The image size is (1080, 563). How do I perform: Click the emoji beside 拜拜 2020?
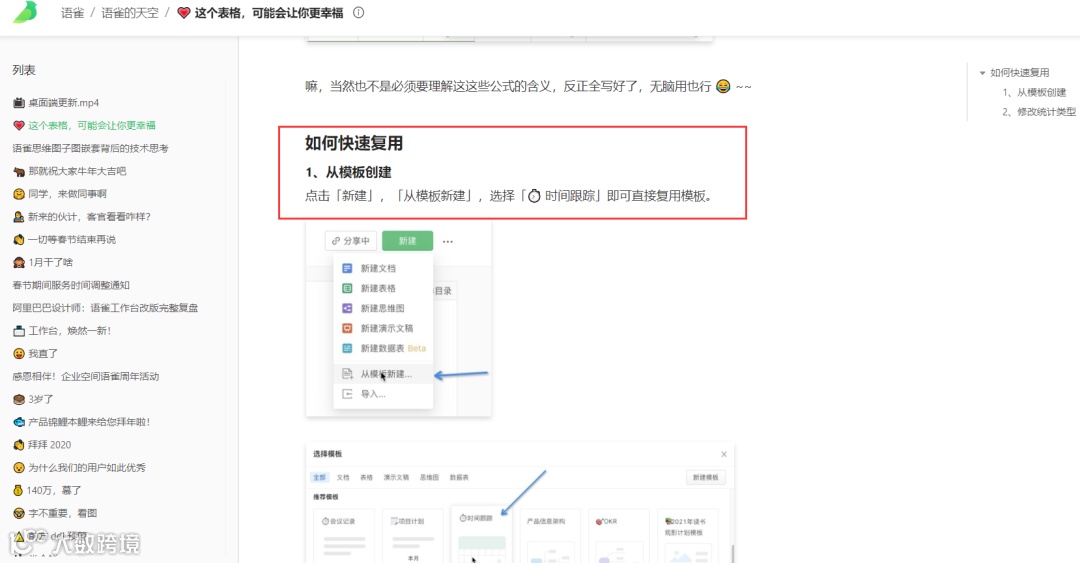19,444
